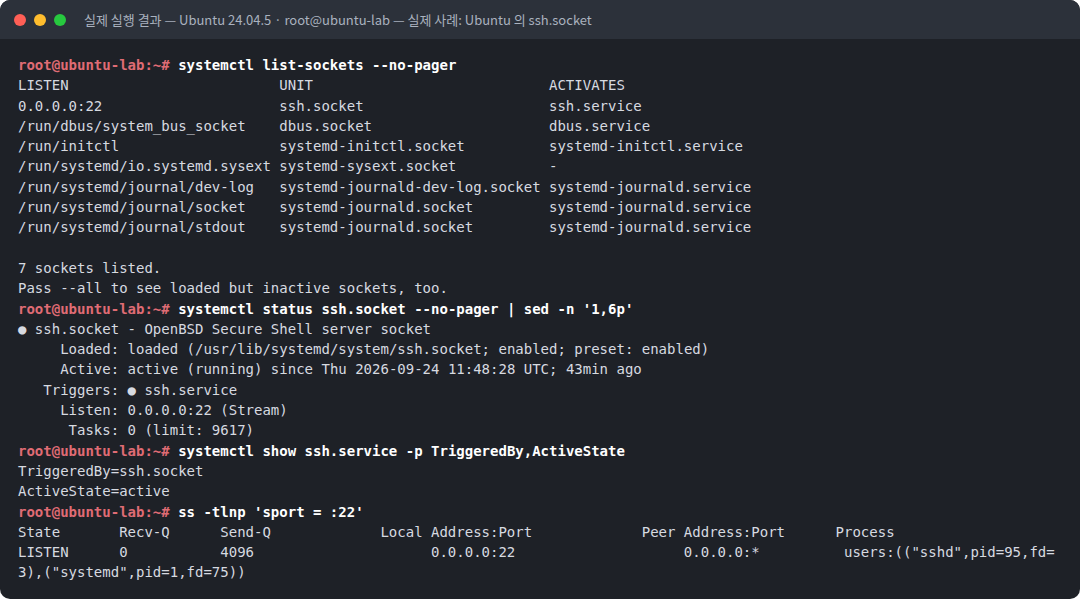Click the 'systemctl status ssh.socket' command
This screenshot has height=599, width=1080.
[405, 309]
